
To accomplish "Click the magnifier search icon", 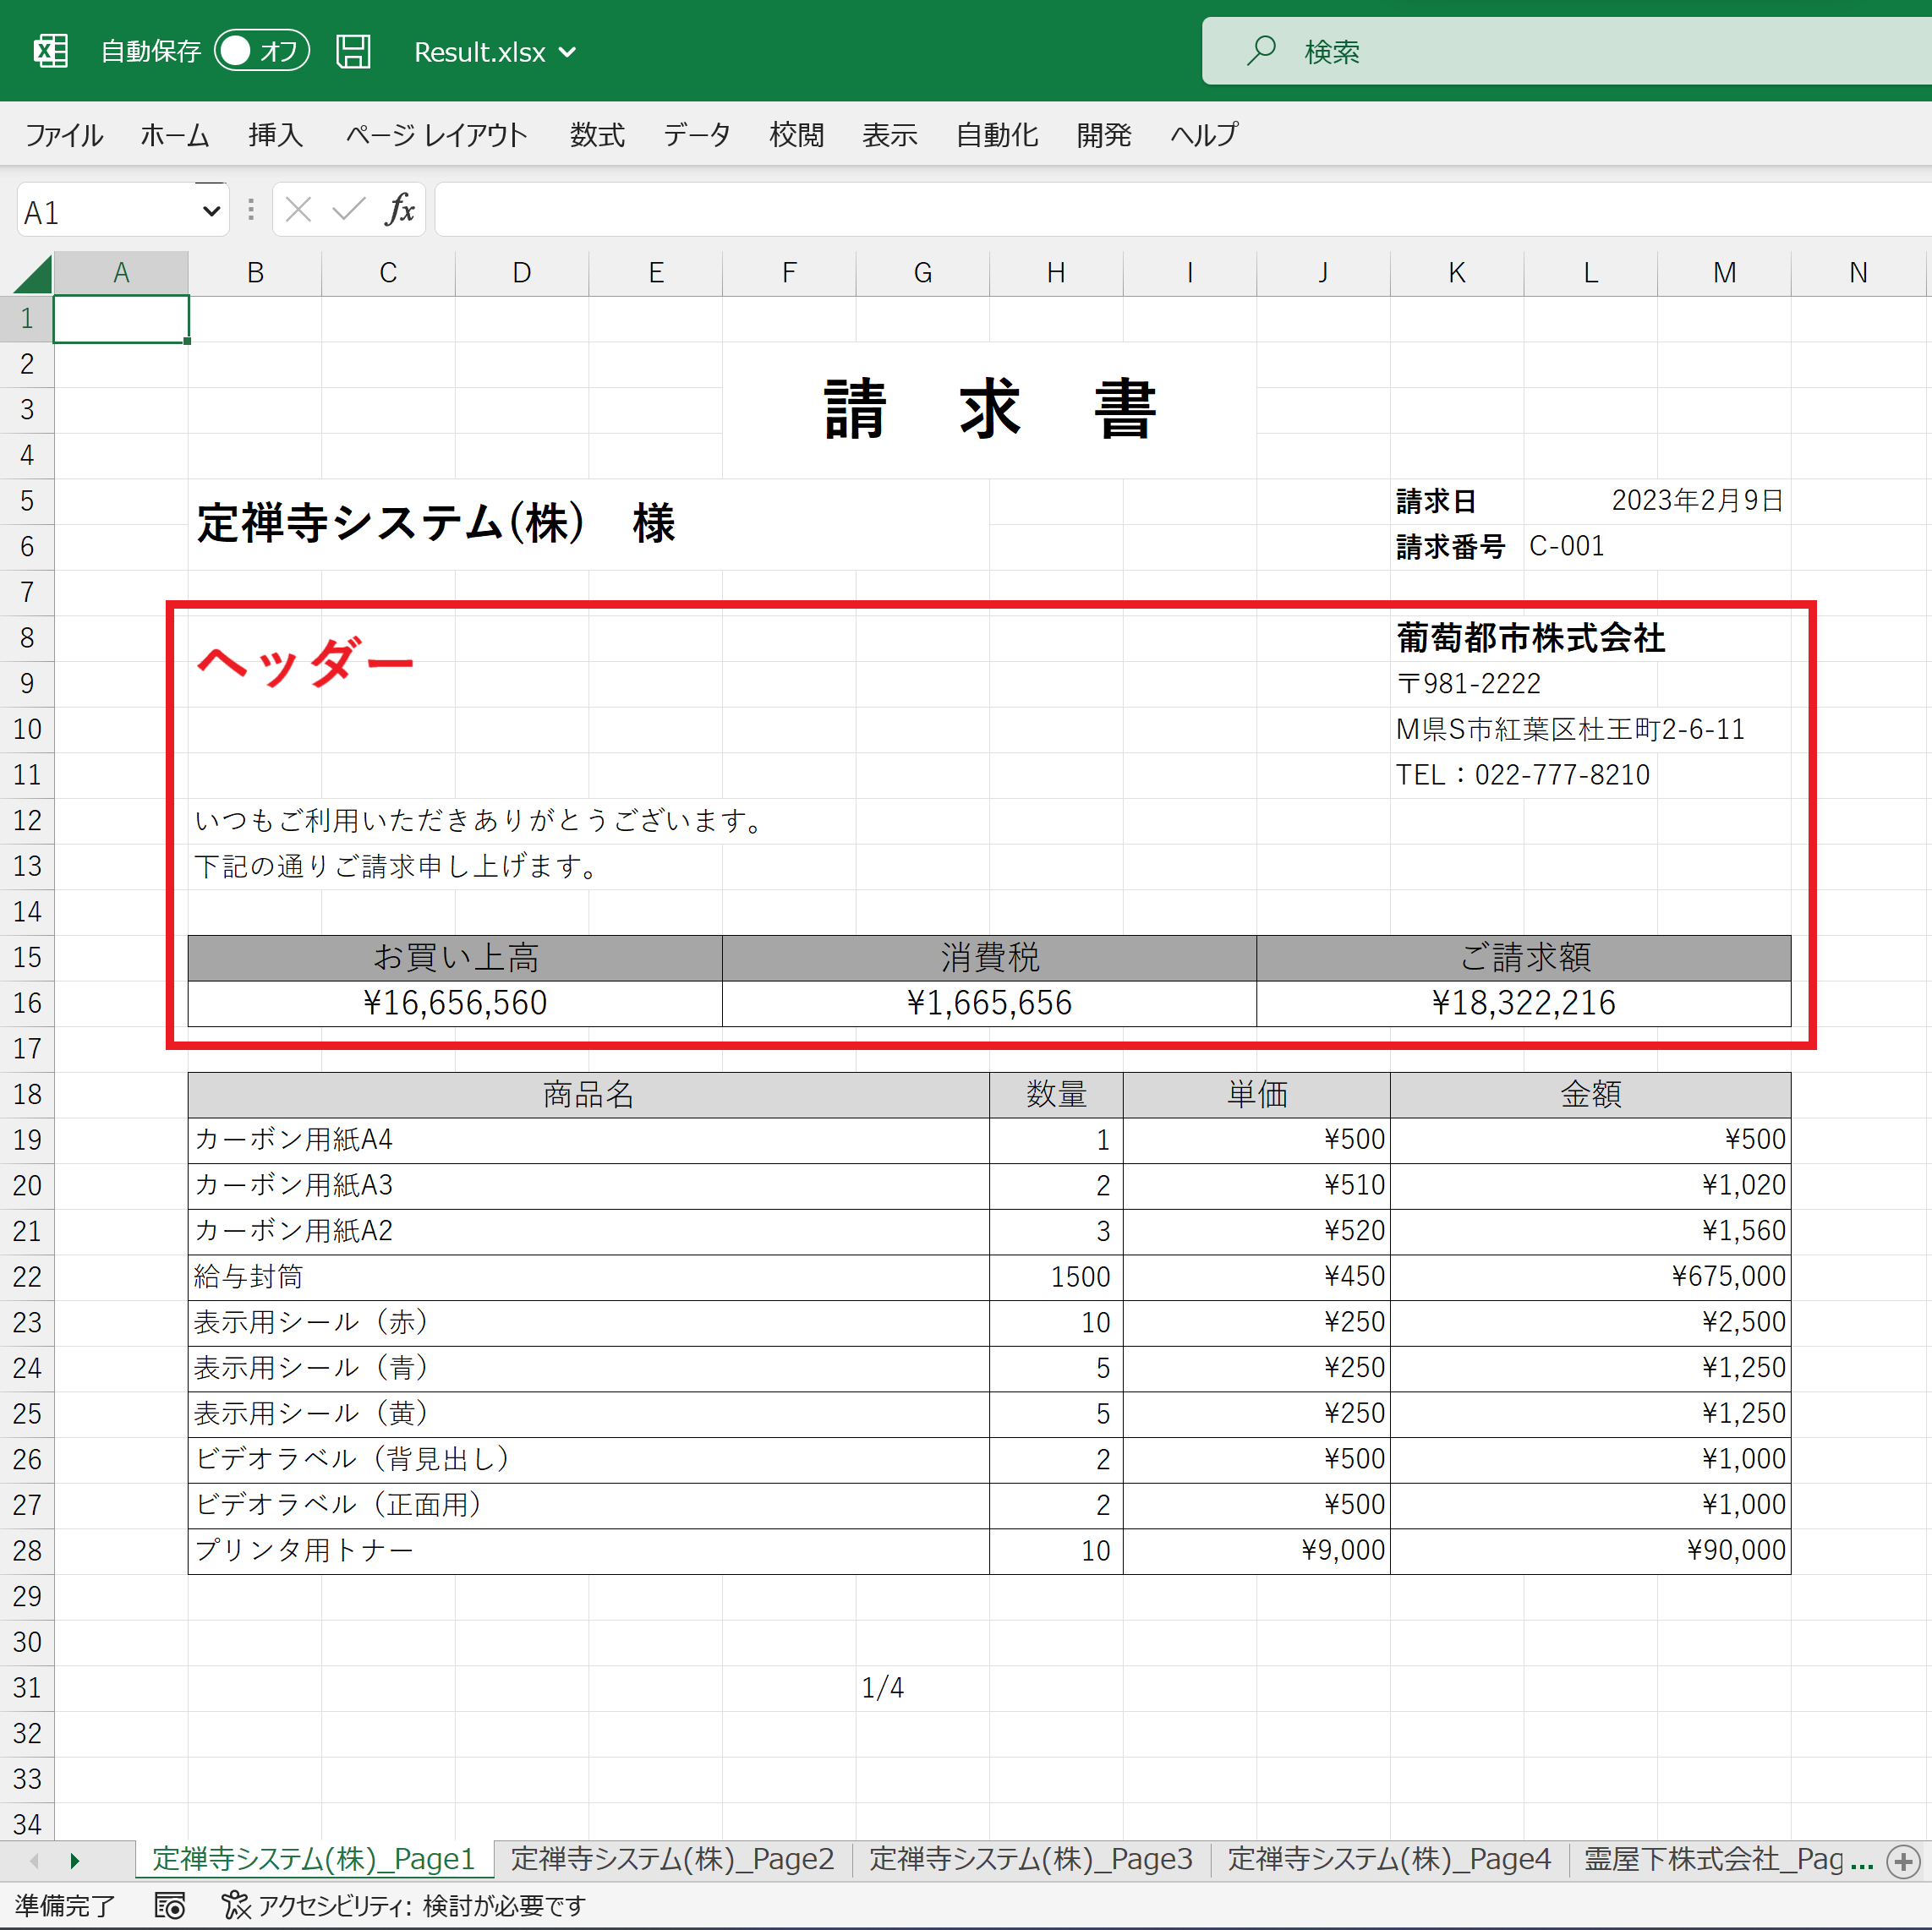I will 1261,50.
